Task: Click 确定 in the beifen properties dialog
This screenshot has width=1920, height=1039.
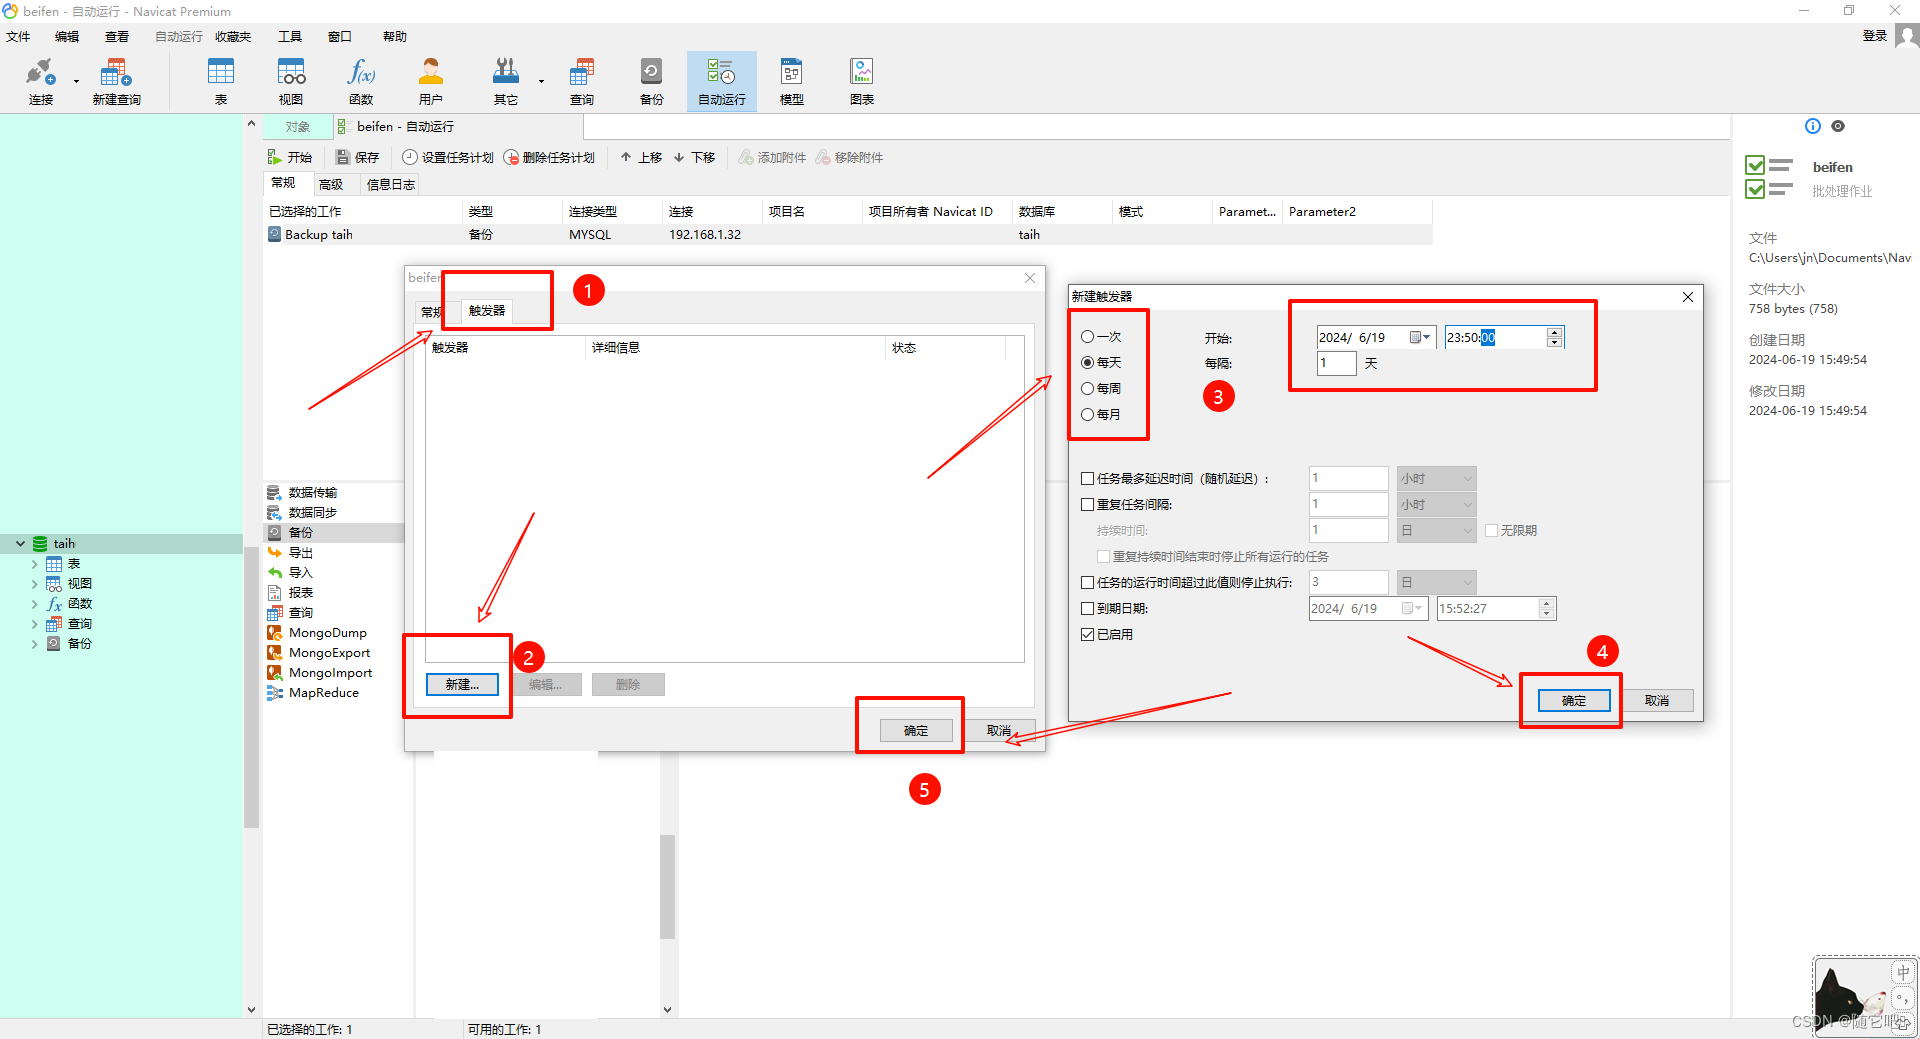Action: (x=916, y=730)
